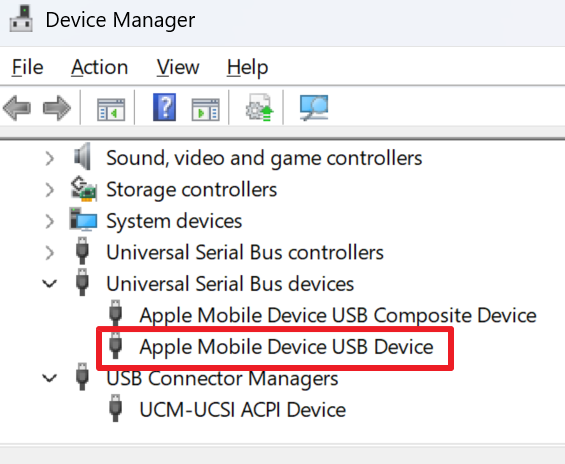Open the blue Help question mark icon
Screen dimensions: 565x464
164,107
